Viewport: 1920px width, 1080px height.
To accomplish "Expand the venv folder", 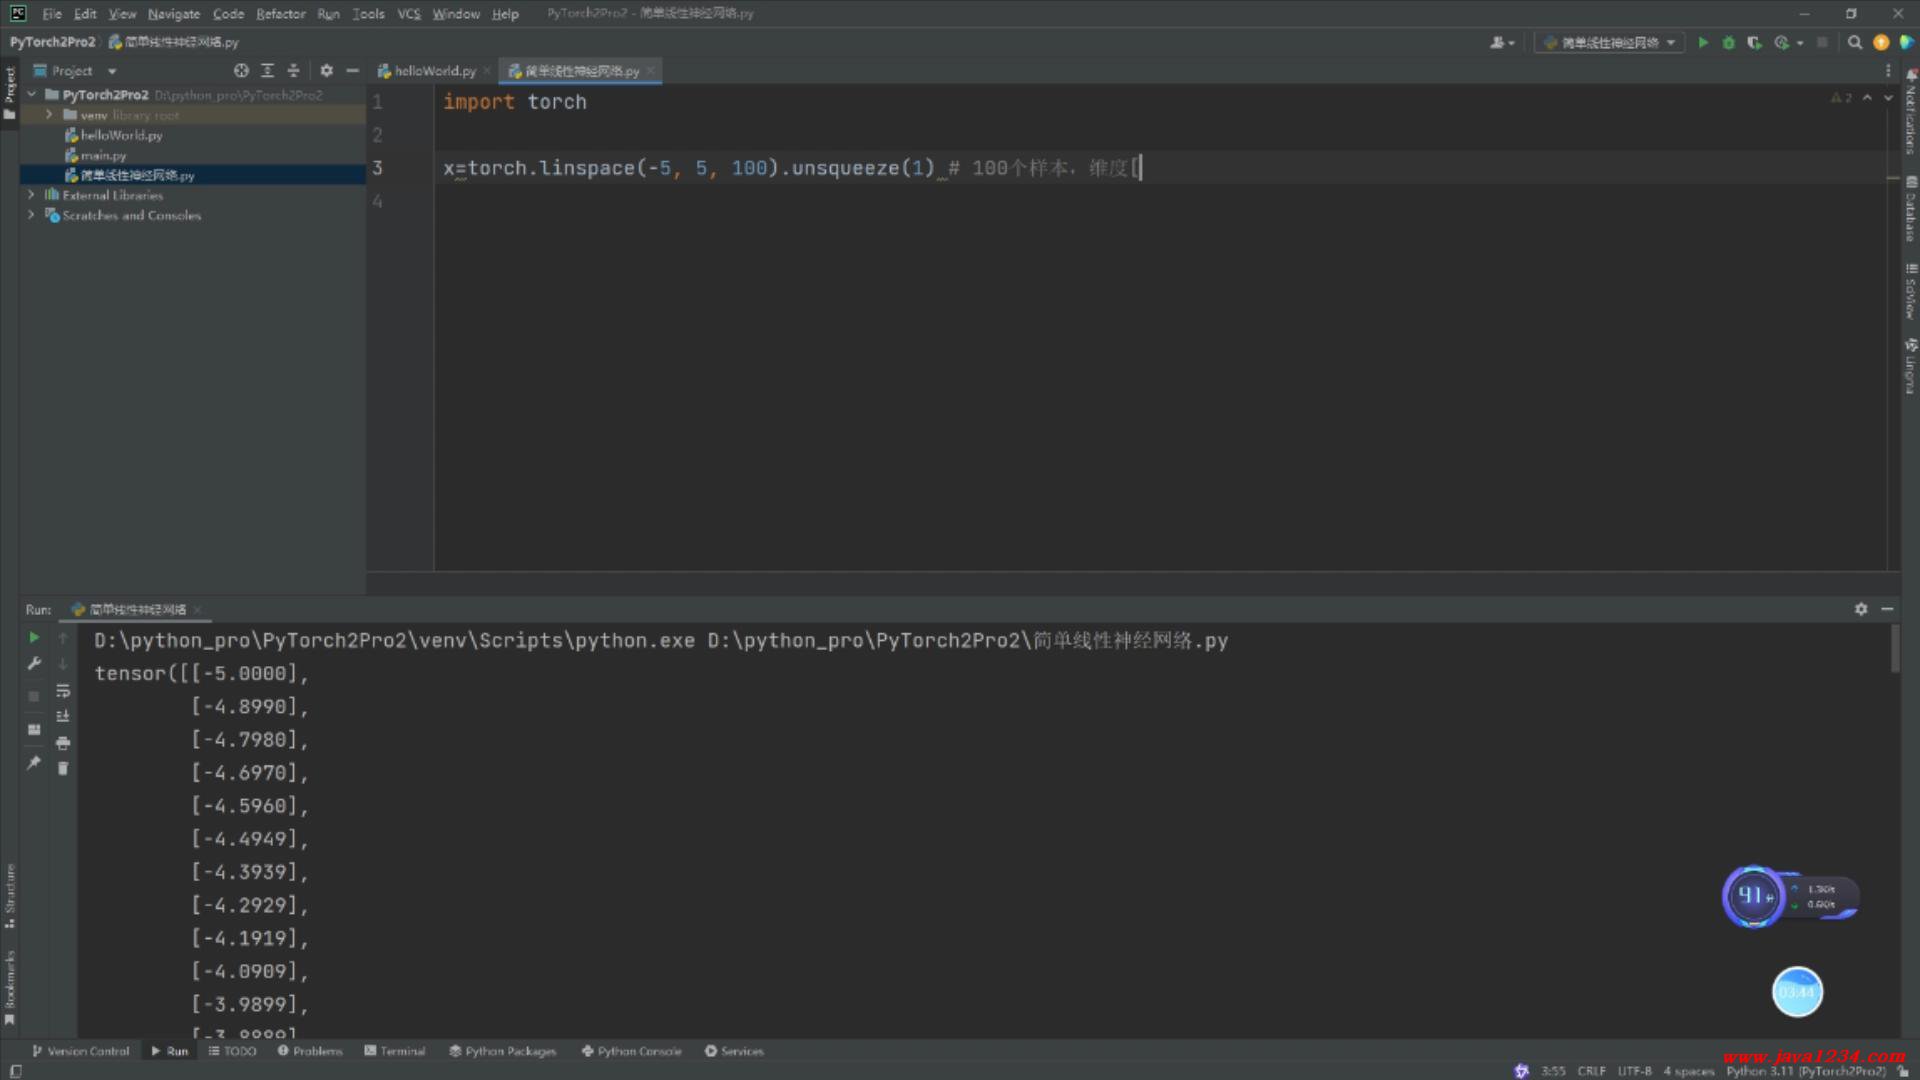I will pyautogui.click(x=49, y=115).
